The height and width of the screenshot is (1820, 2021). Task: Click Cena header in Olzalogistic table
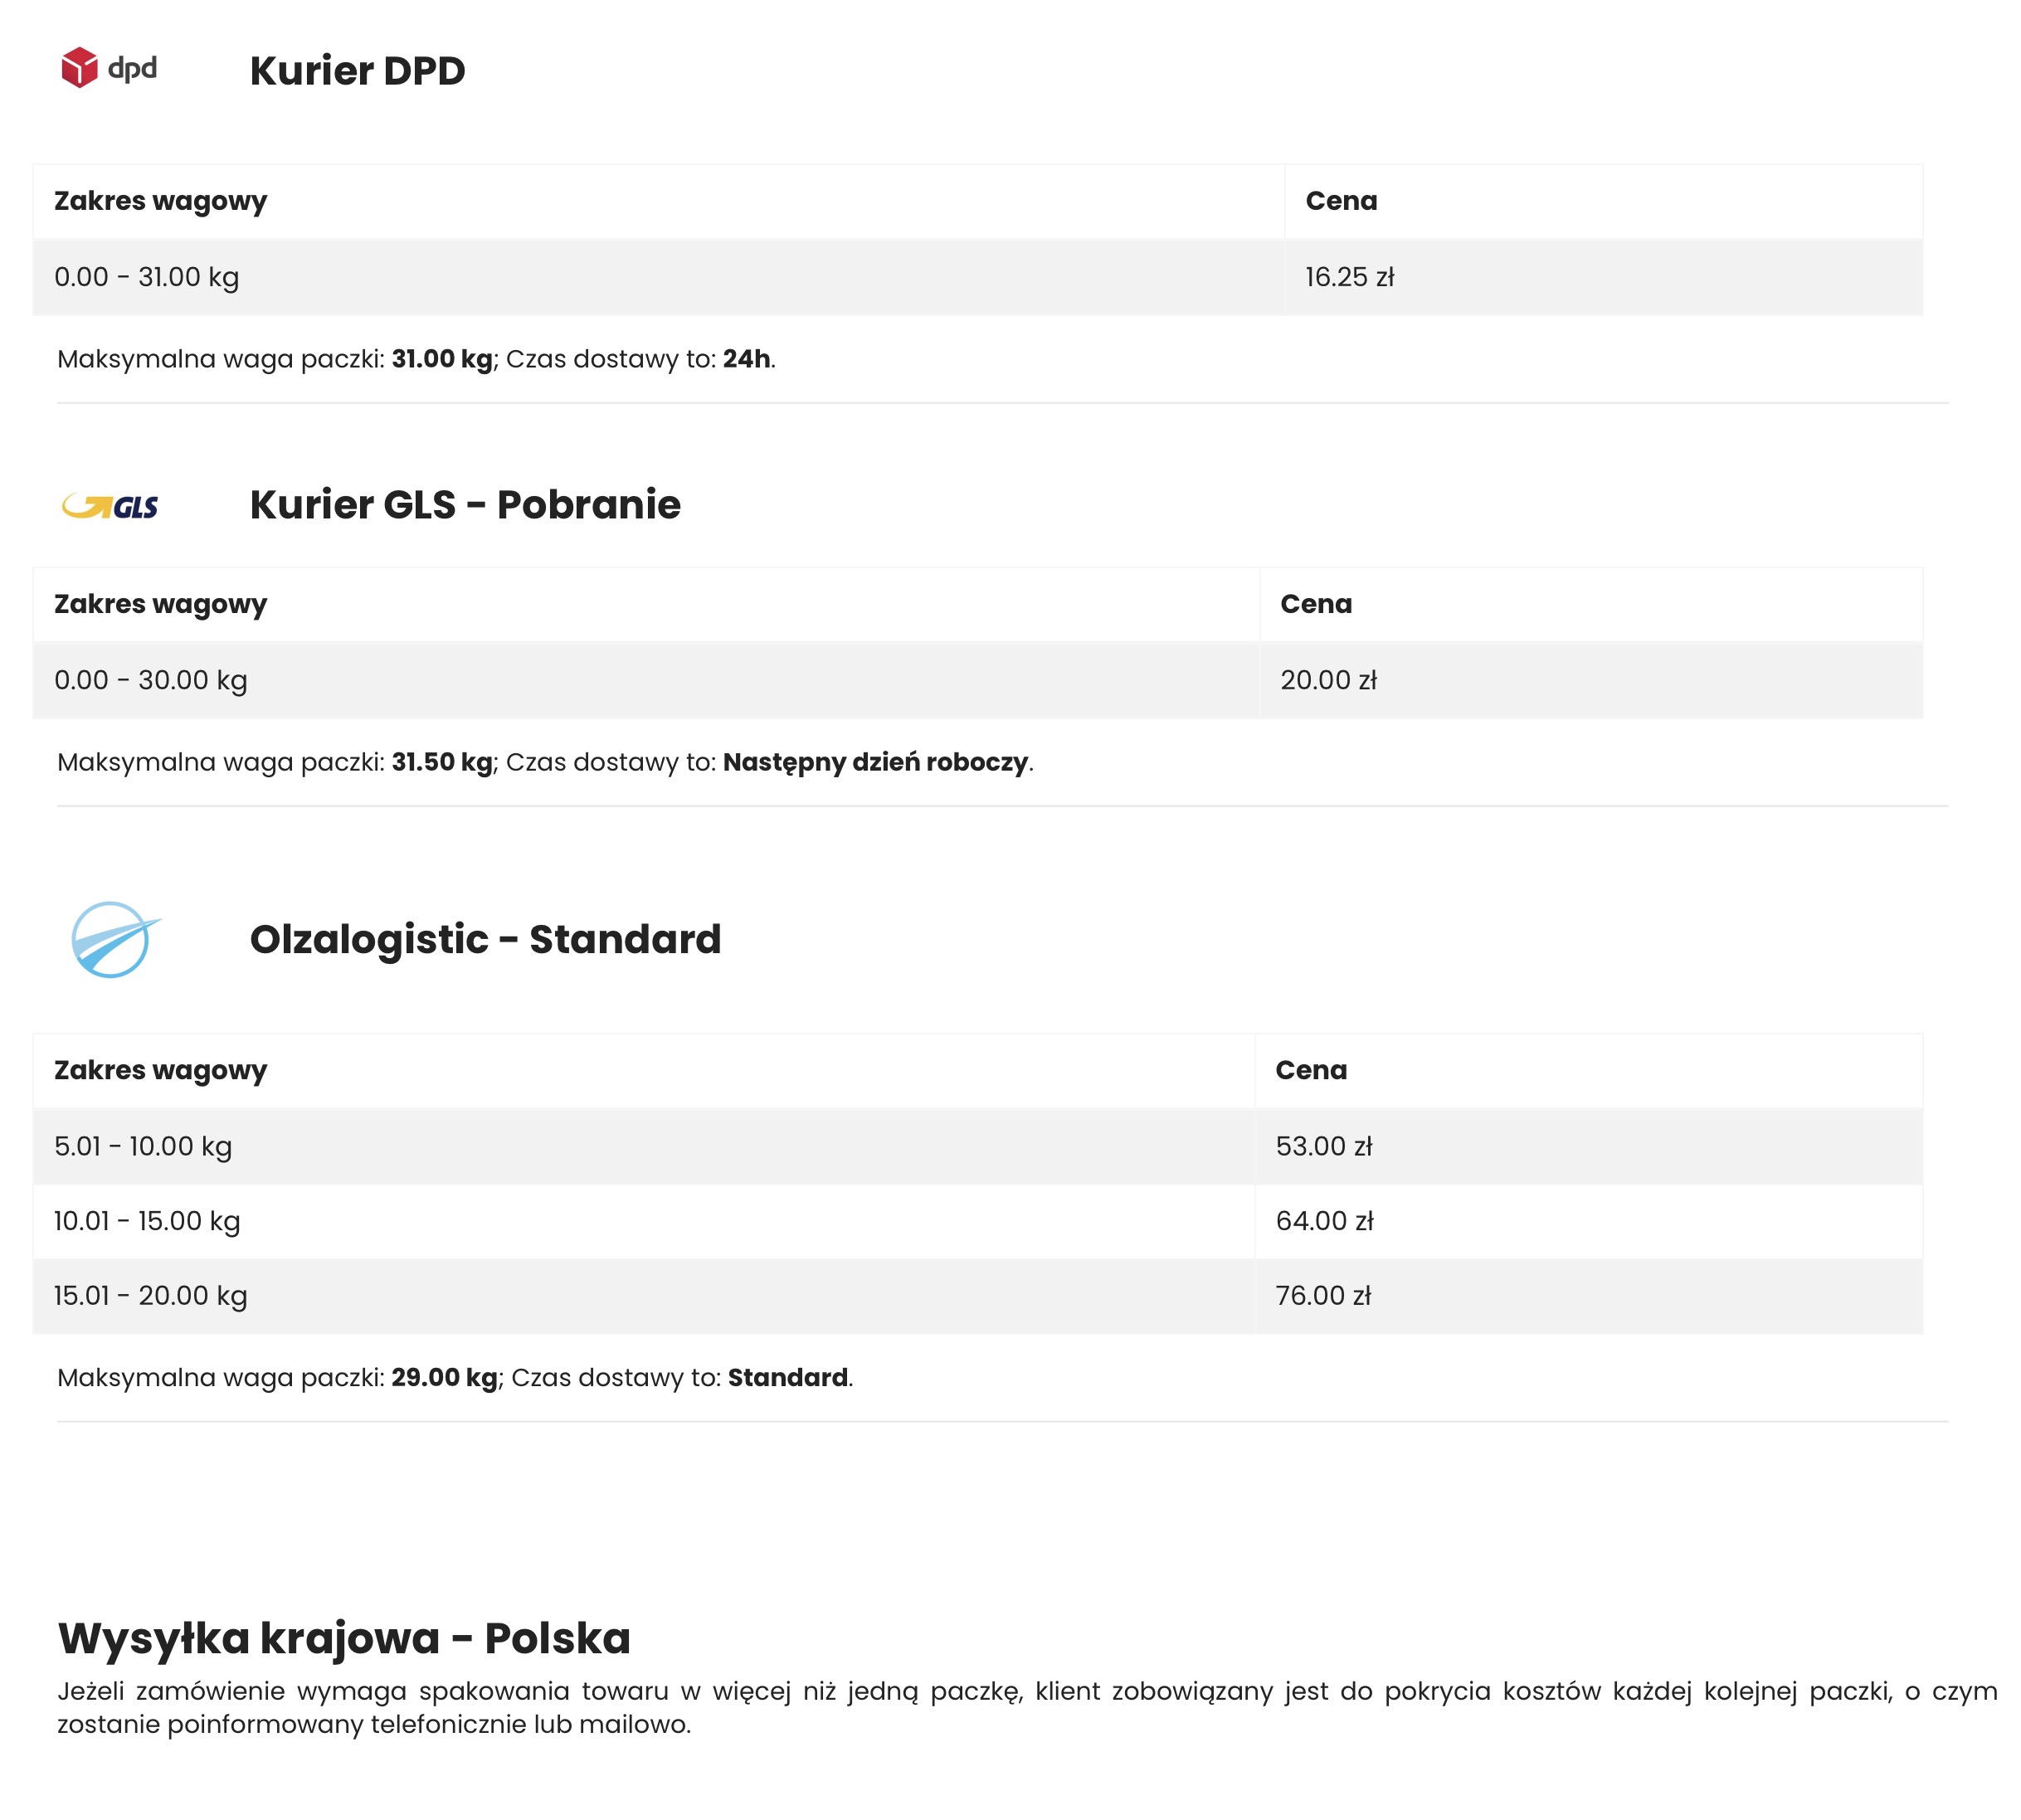(x=1588, y=1070)
